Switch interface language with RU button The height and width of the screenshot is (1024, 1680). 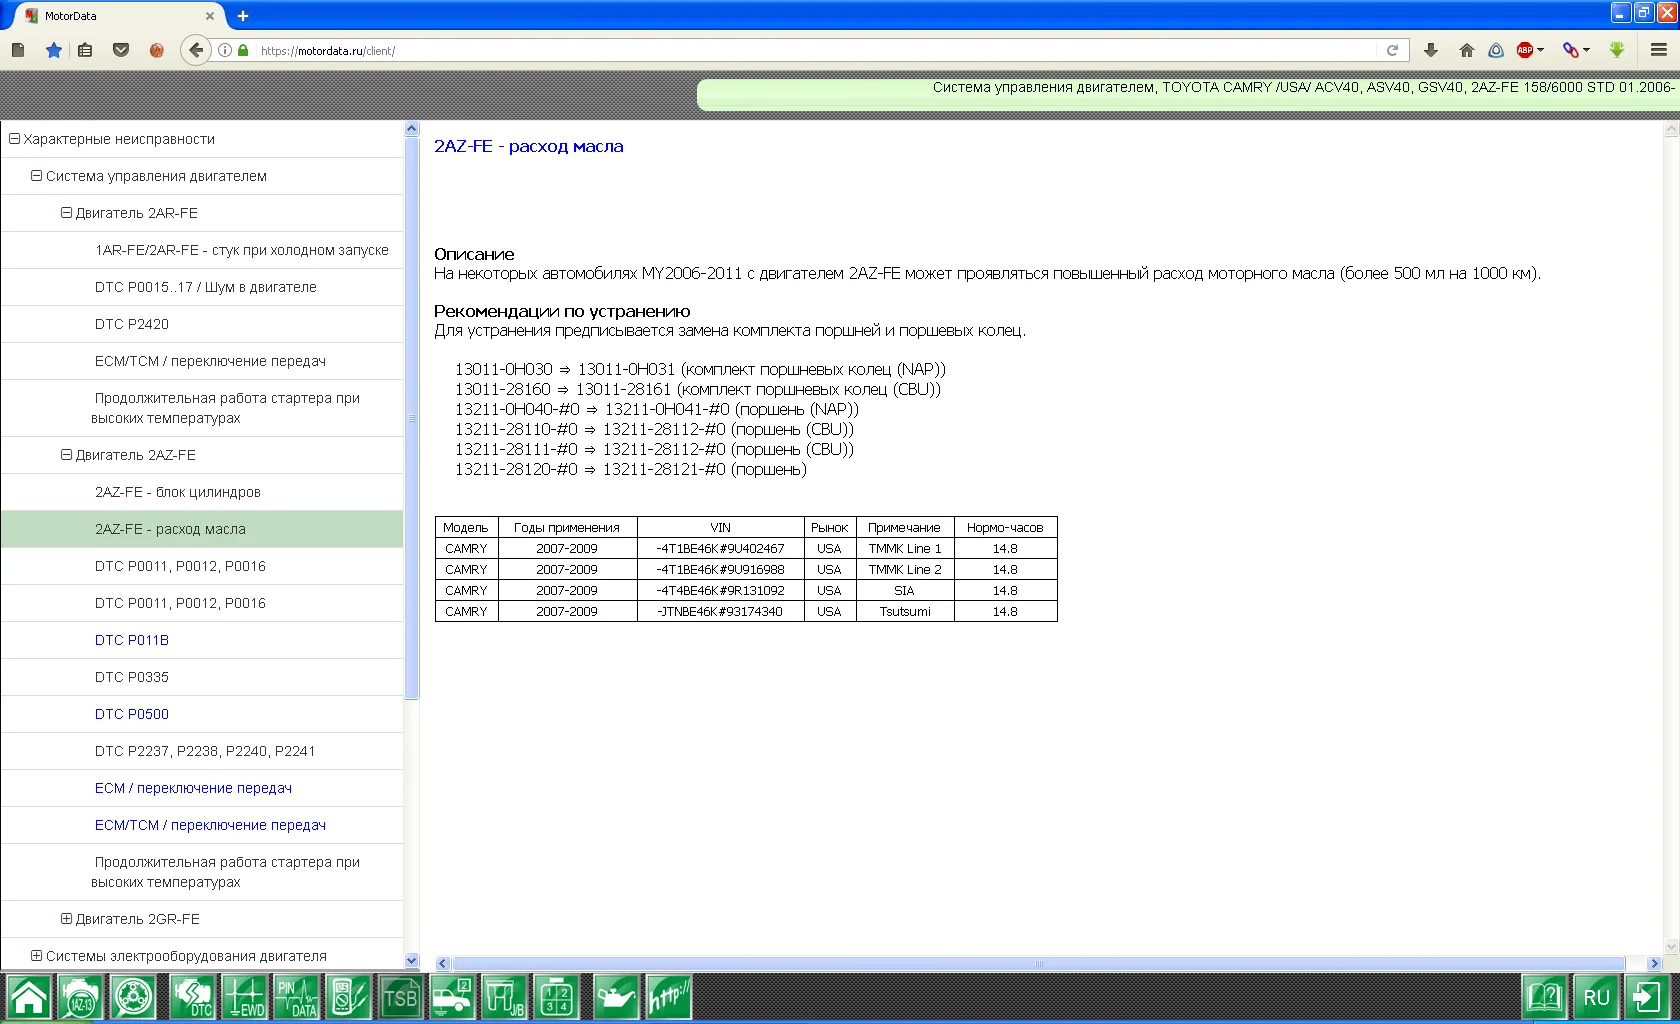click(1597, 997)
